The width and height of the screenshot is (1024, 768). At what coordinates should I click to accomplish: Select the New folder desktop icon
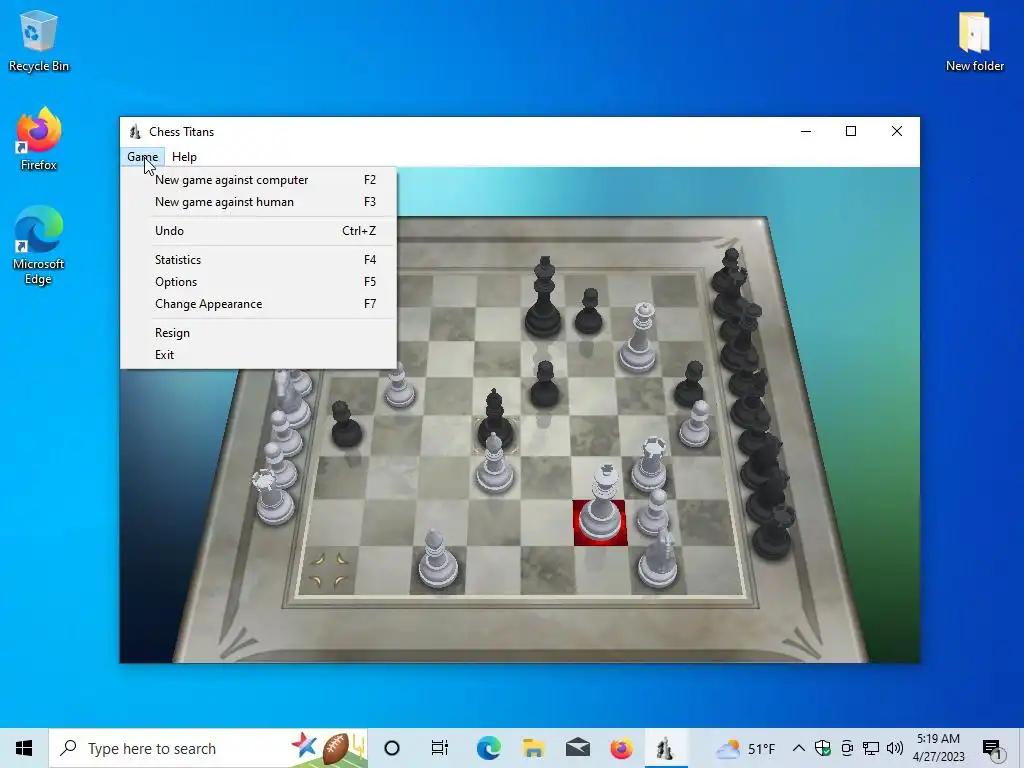click(x=974, y=41)
